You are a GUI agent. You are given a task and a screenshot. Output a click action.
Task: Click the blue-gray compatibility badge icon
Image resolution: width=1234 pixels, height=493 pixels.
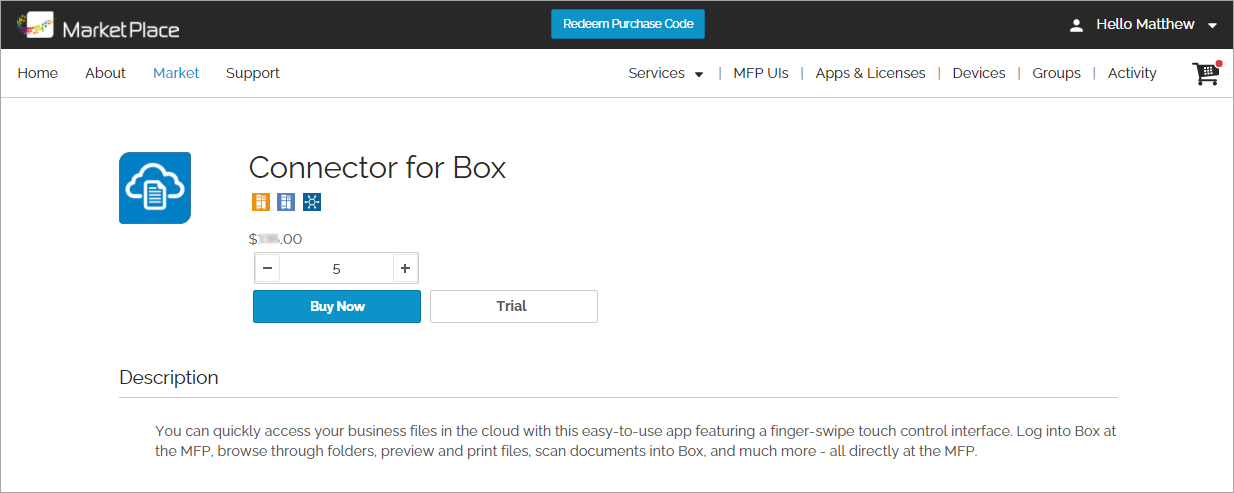(287, 202)
